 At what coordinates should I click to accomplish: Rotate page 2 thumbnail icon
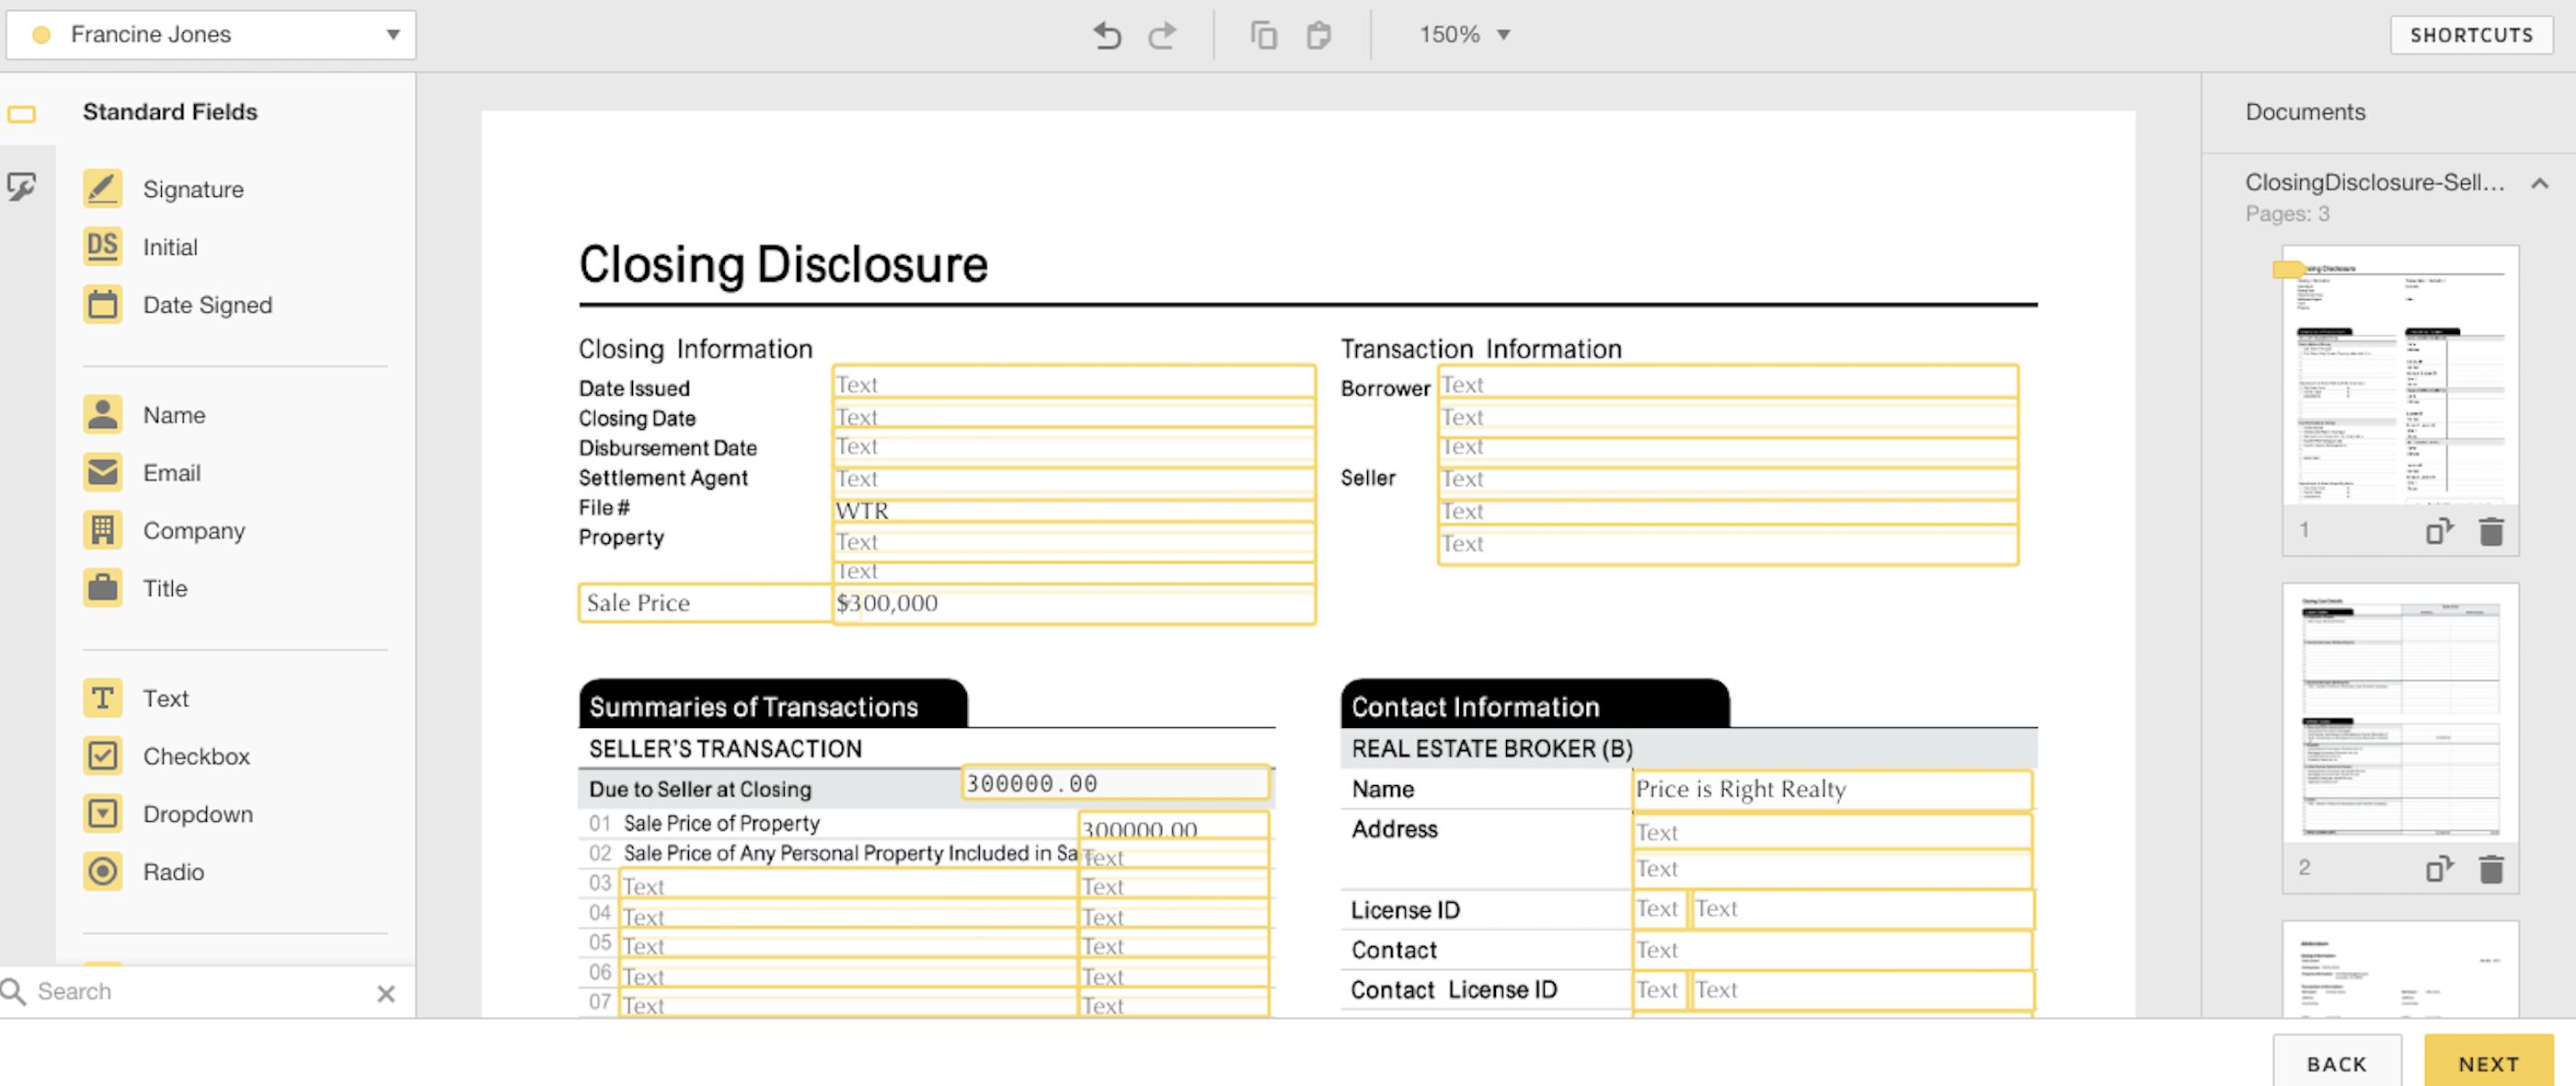tap(2438, 869)
